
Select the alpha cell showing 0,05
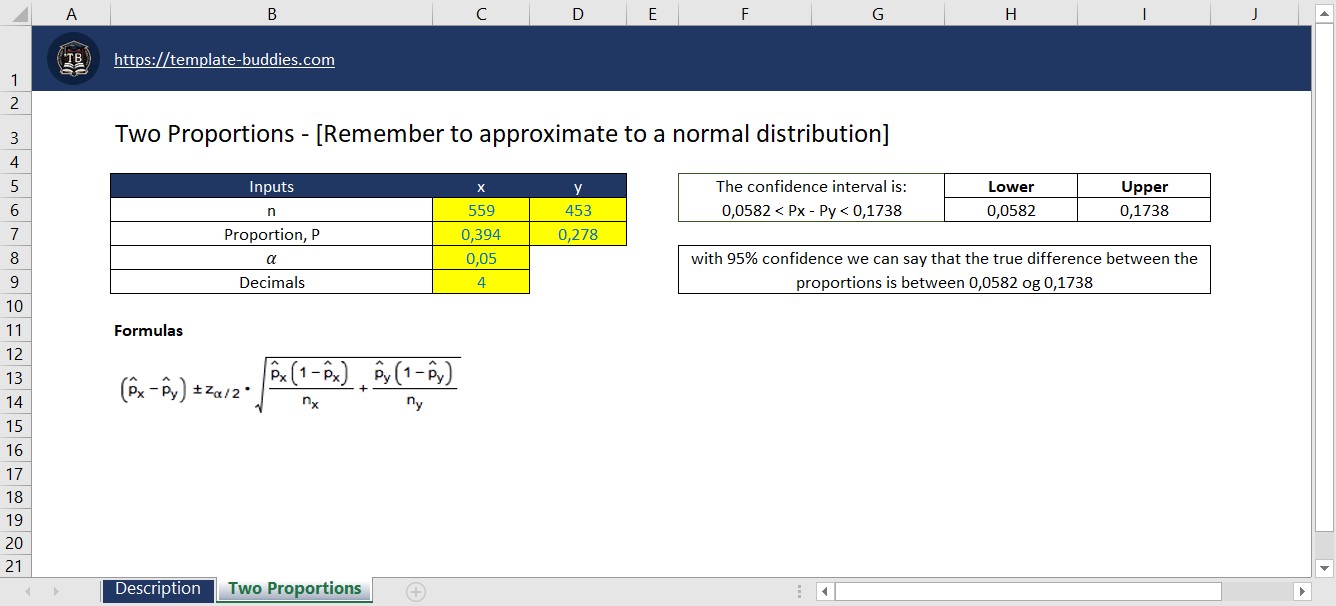[x=481, y=258]
